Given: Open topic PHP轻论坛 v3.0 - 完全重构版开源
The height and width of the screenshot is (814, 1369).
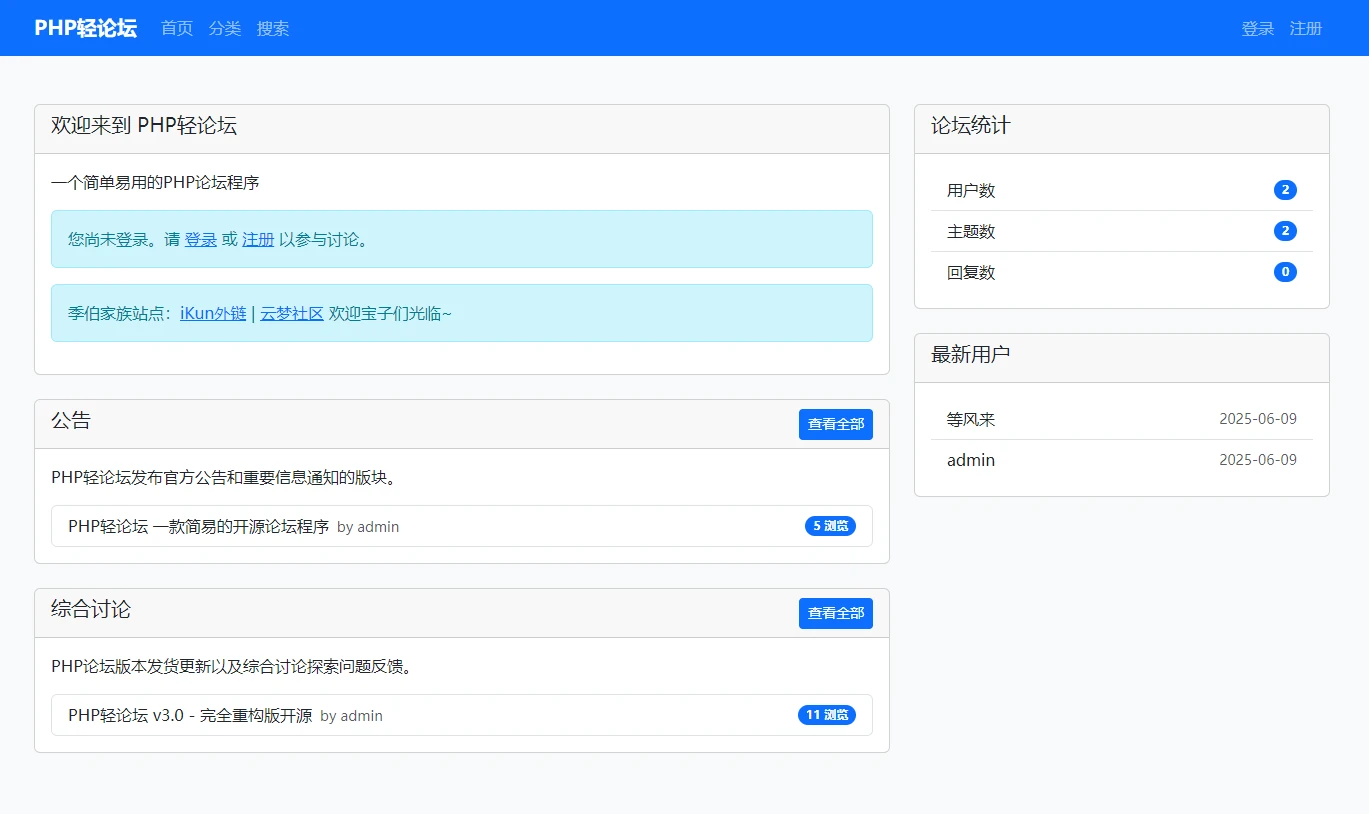Looking at the screenshot, I should (190, 715).
